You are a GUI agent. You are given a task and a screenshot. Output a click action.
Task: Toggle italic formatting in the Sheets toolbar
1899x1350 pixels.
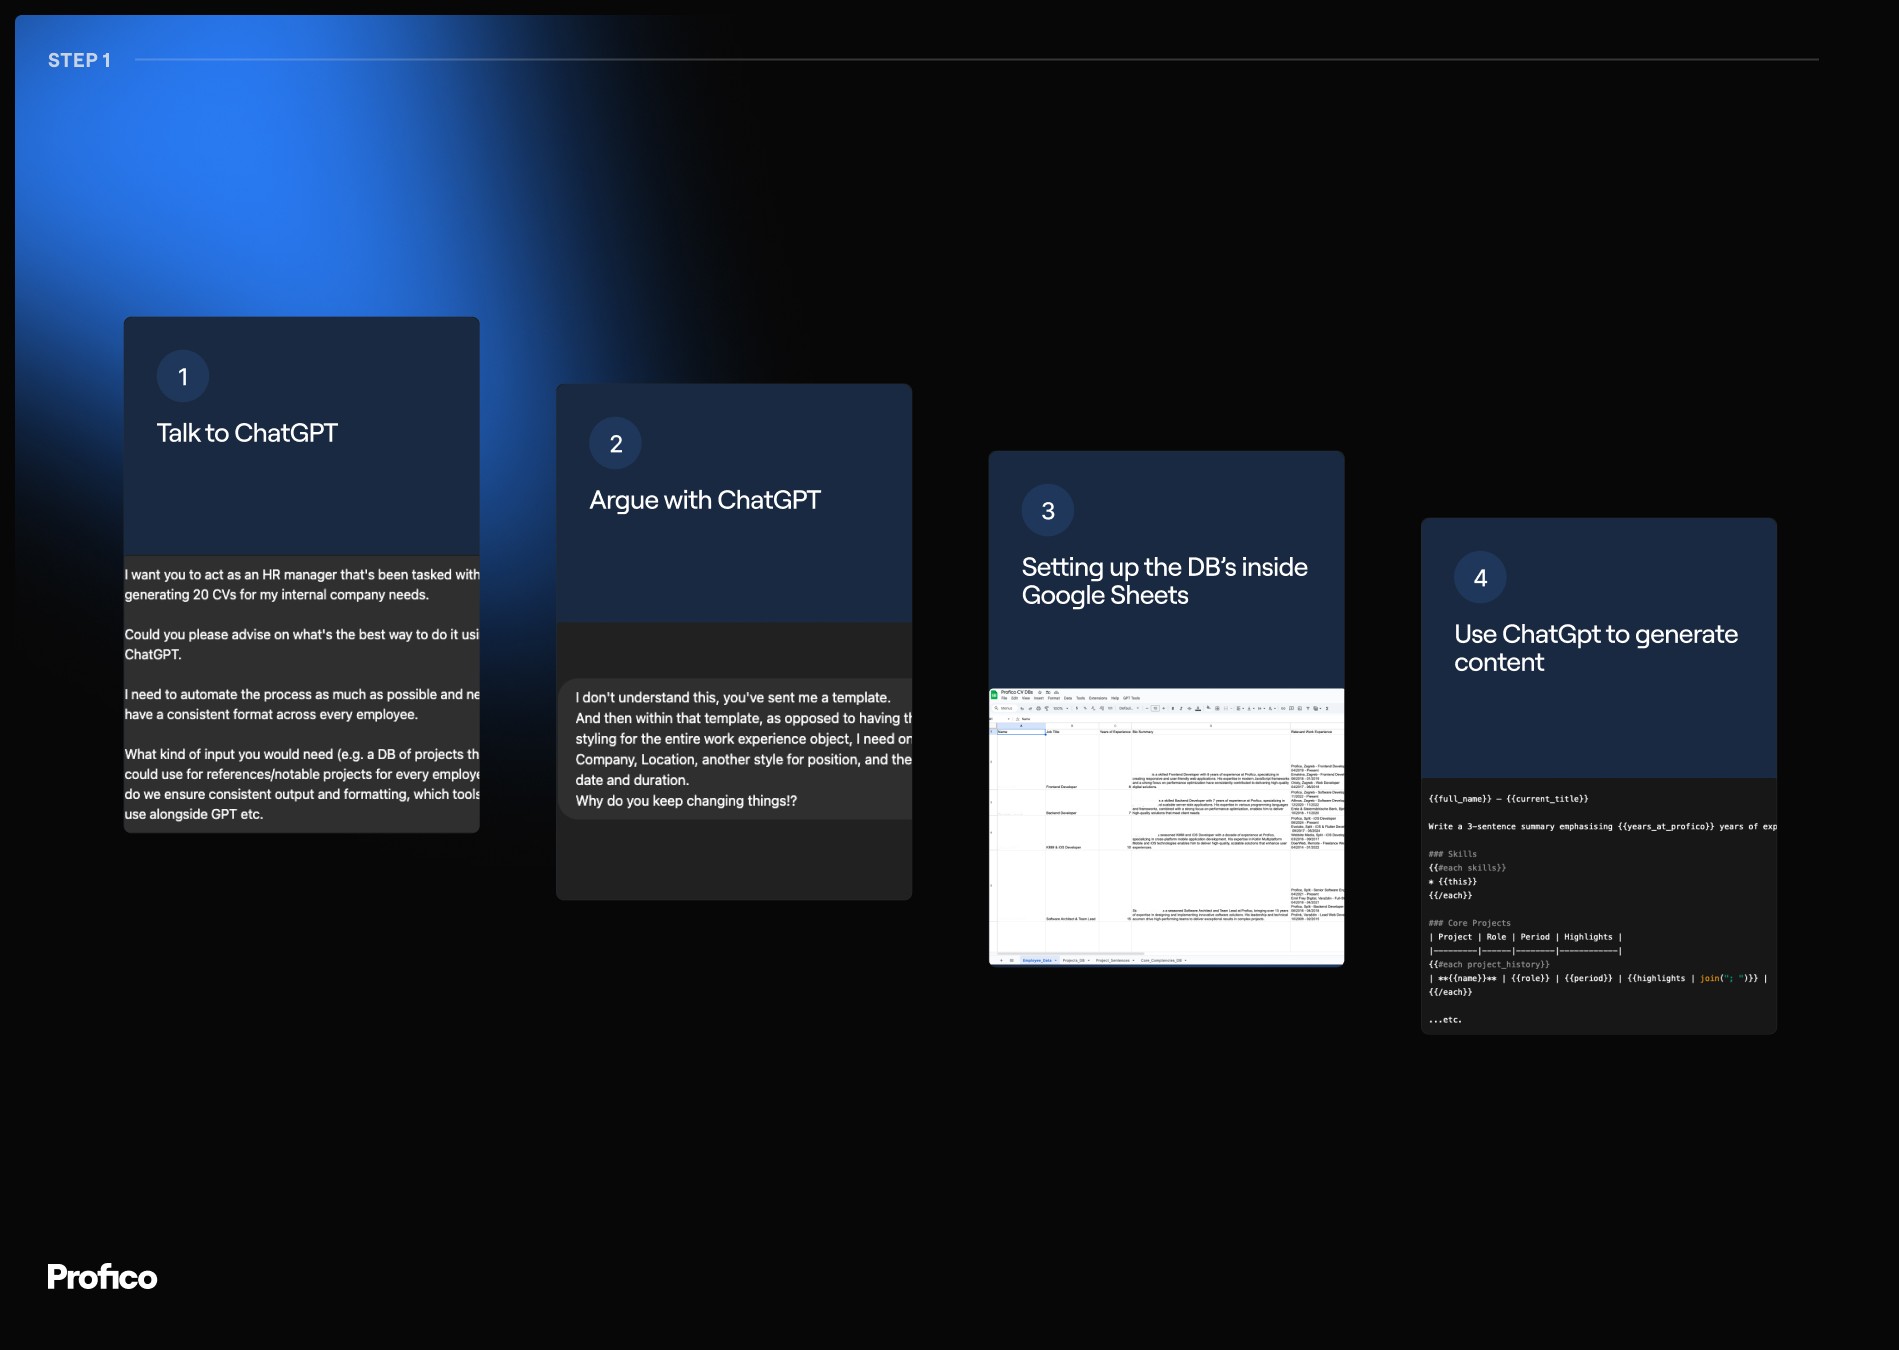click(1180, 709)
